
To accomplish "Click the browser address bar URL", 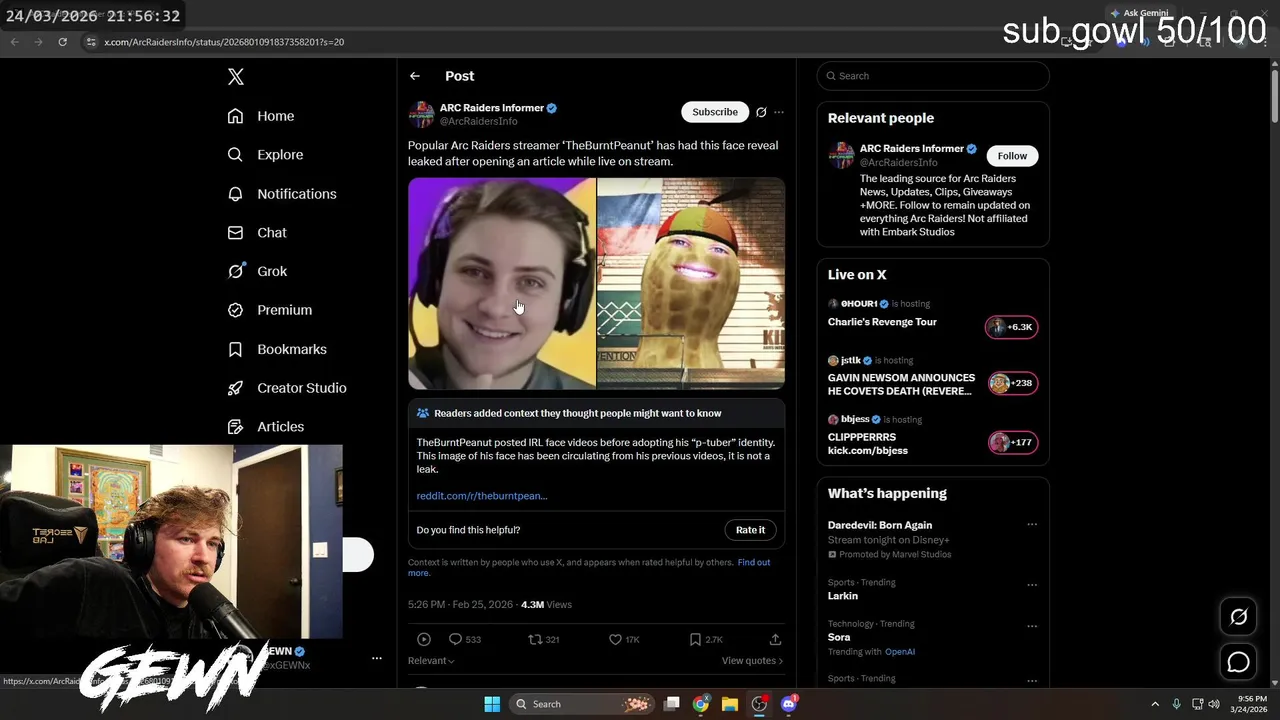I will point(224,42).
